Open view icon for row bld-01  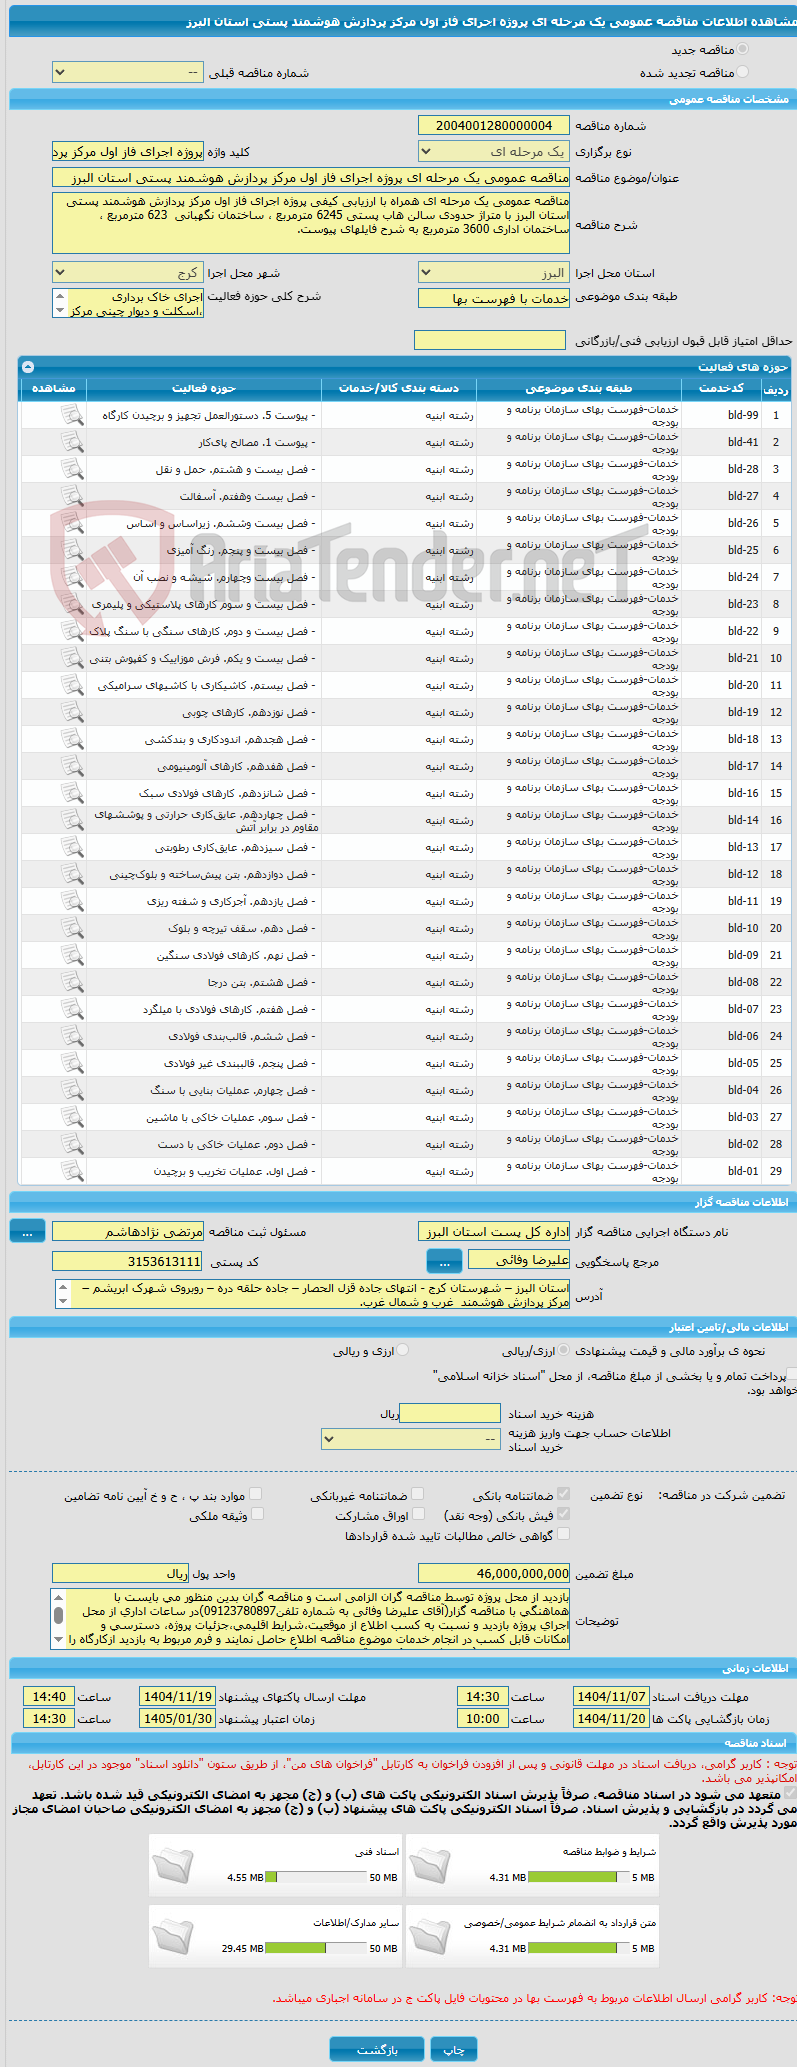[x=72, y=1171]
